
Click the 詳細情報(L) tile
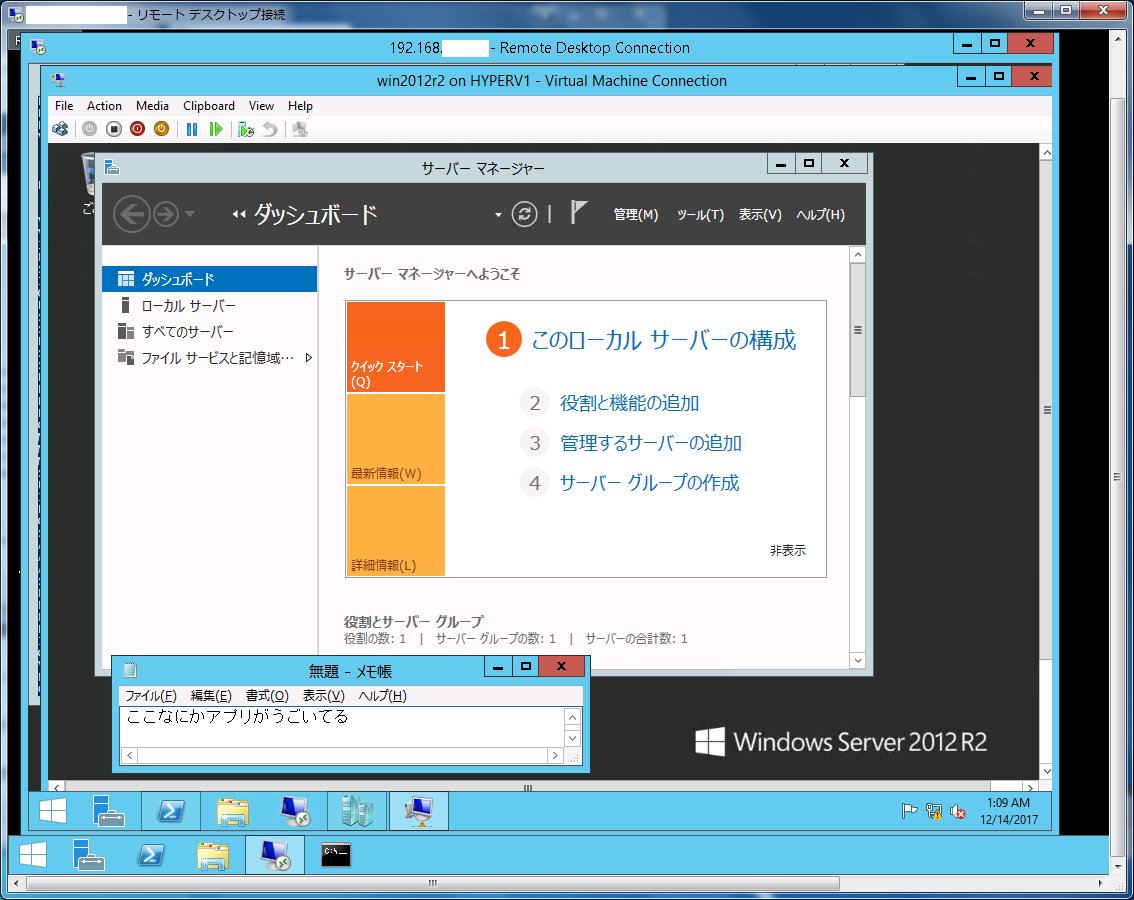click(396, 531)
